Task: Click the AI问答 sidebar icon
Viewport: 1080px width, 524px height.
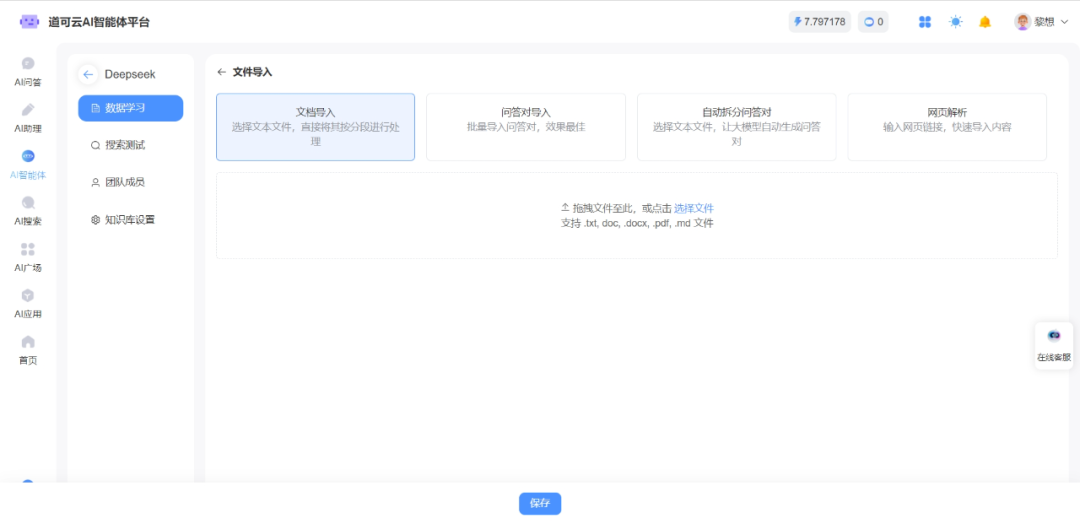Action: tap(28, 64)
